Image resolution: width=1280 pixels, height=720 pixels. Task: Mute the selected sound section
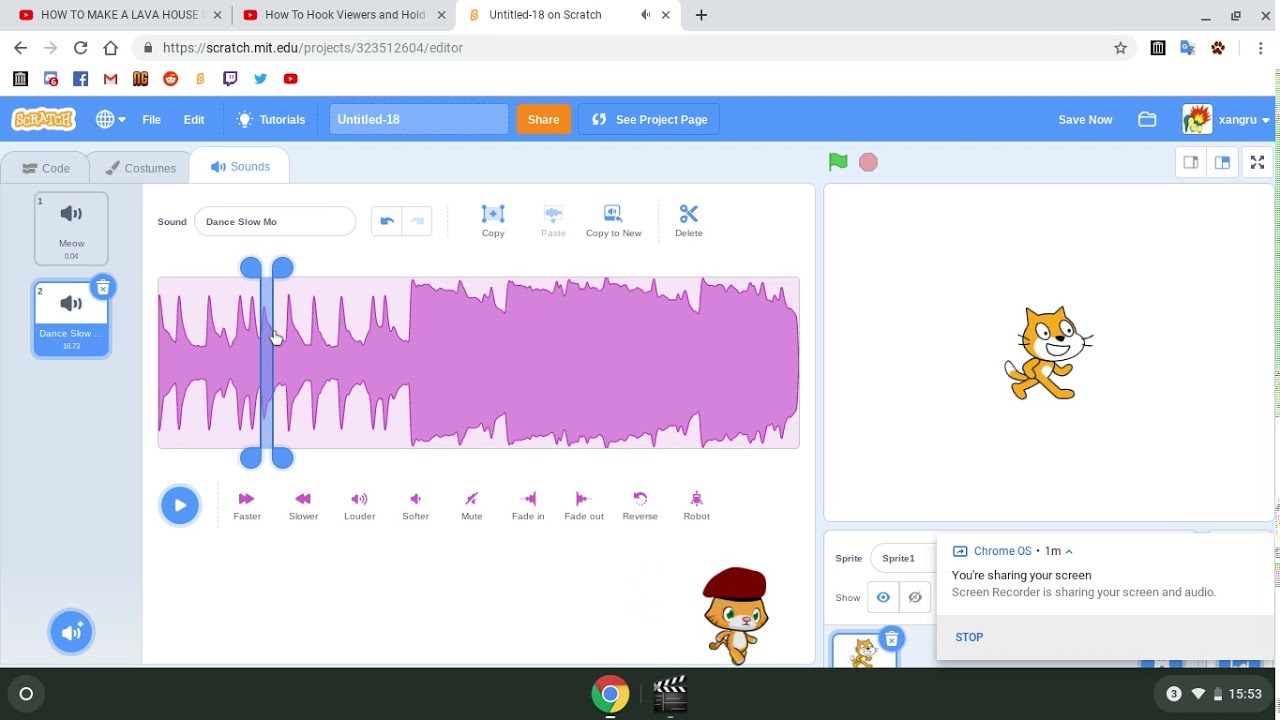tap(472, 505)
